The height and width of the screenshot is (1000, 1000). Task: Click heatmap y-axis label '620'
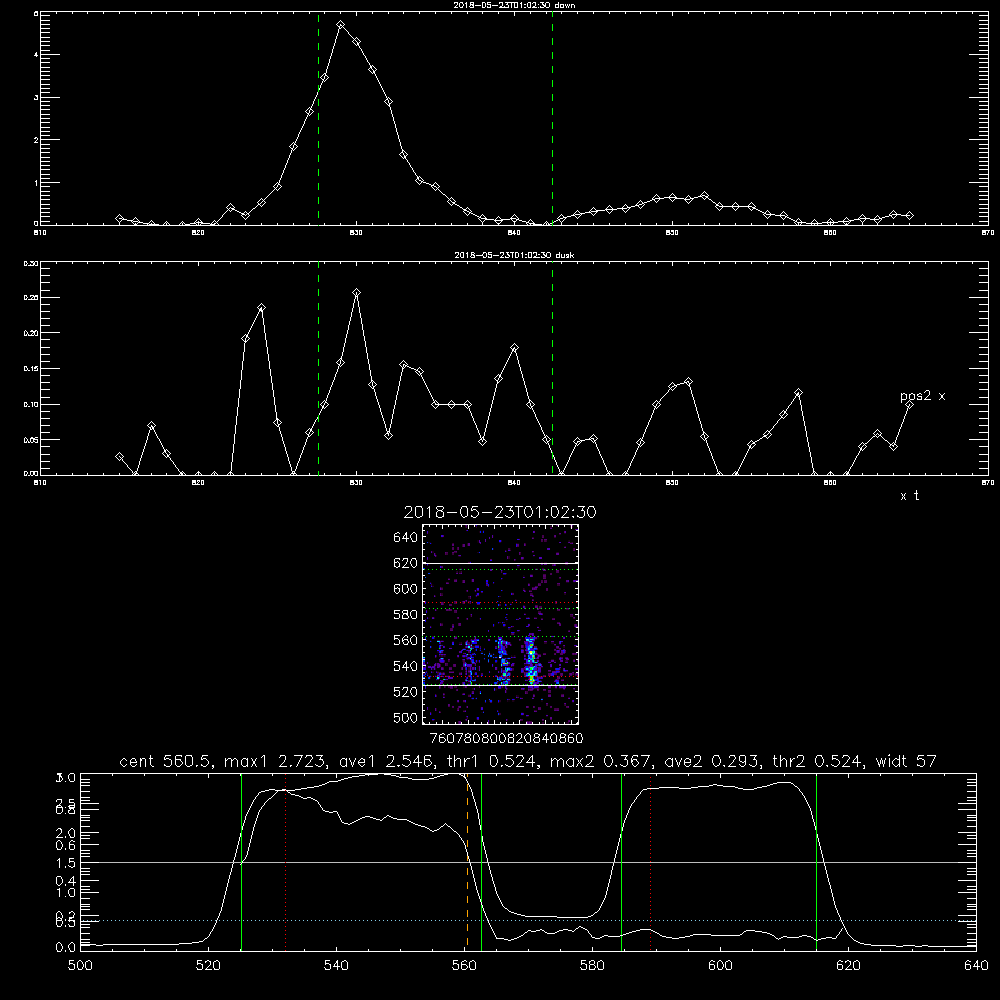(406, 563)
